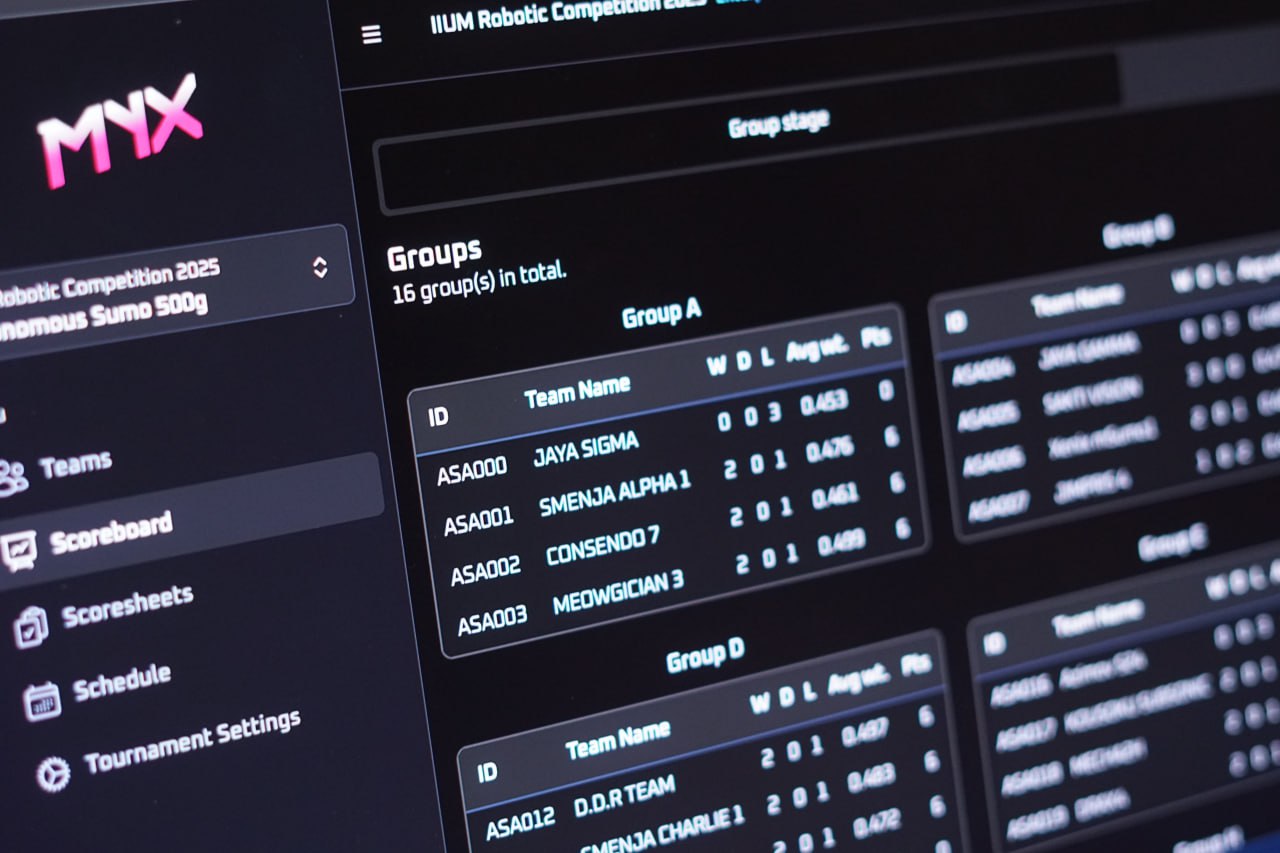Viewport: 1280px width, 853px height.
Task: Click the MYX logo
Action: [120, 131]
